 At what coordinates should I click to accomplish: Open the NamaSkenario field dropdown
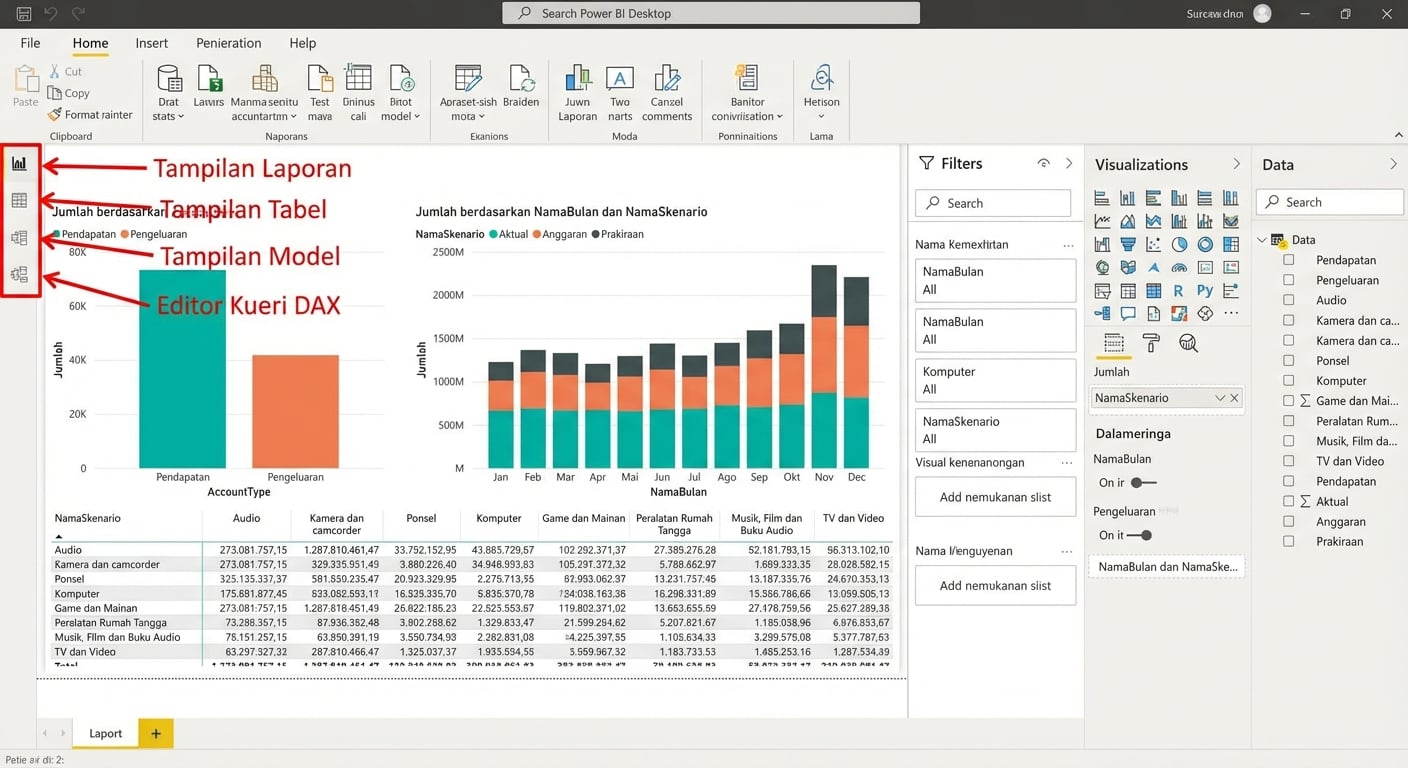coord(1221,398)
